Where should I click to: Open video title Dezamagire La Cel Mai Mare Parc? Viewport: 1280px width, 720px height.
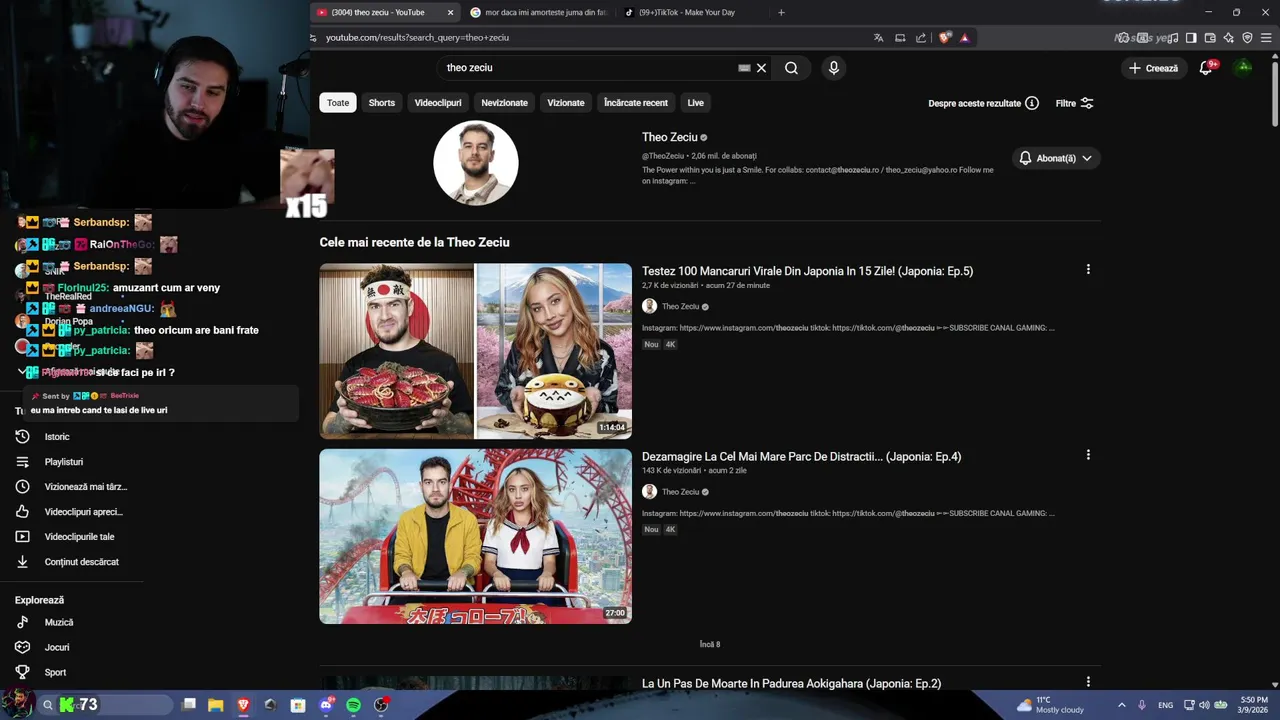(x=801, y=456)
